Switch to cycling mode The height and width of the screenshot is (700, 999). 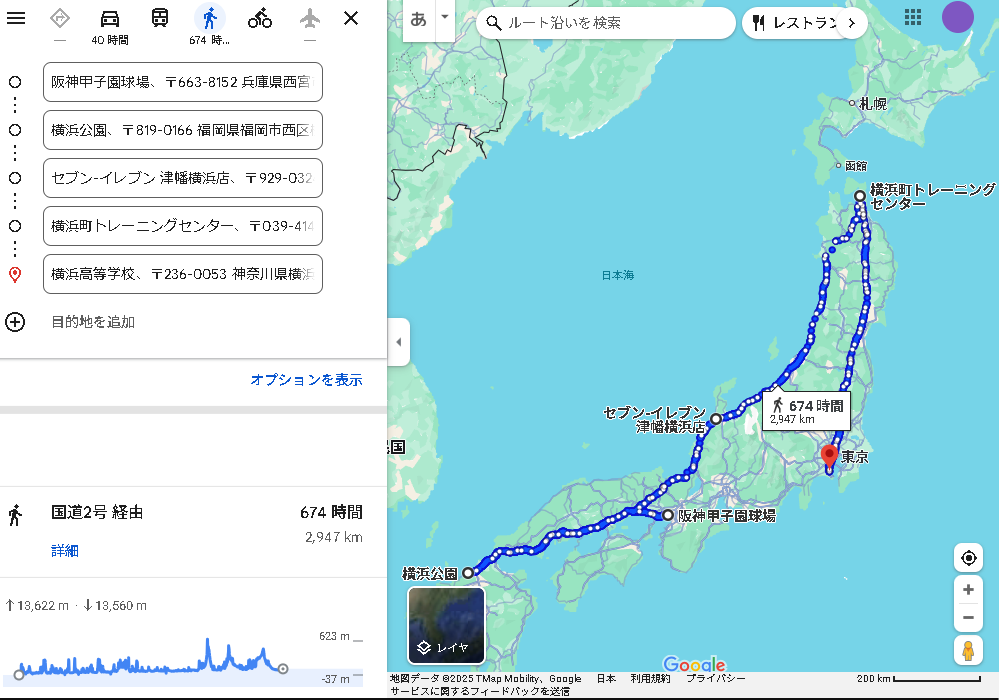pos(260,18)
